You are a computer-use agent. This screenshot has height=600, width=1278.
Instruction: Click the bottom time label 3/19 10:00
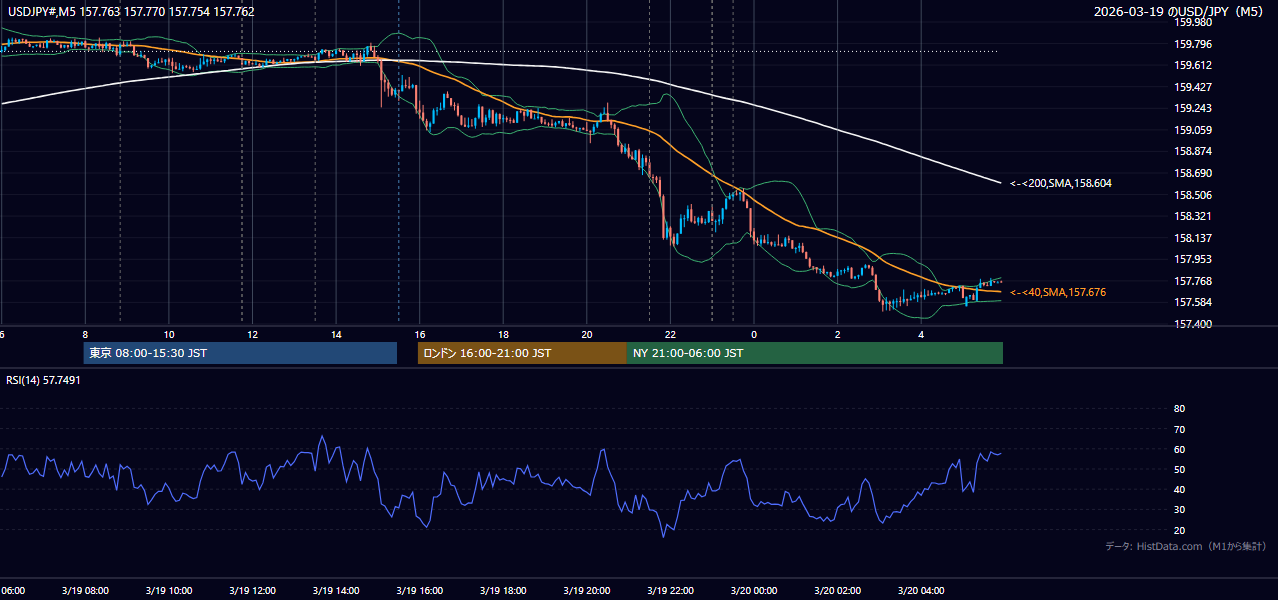coord(168,591)
